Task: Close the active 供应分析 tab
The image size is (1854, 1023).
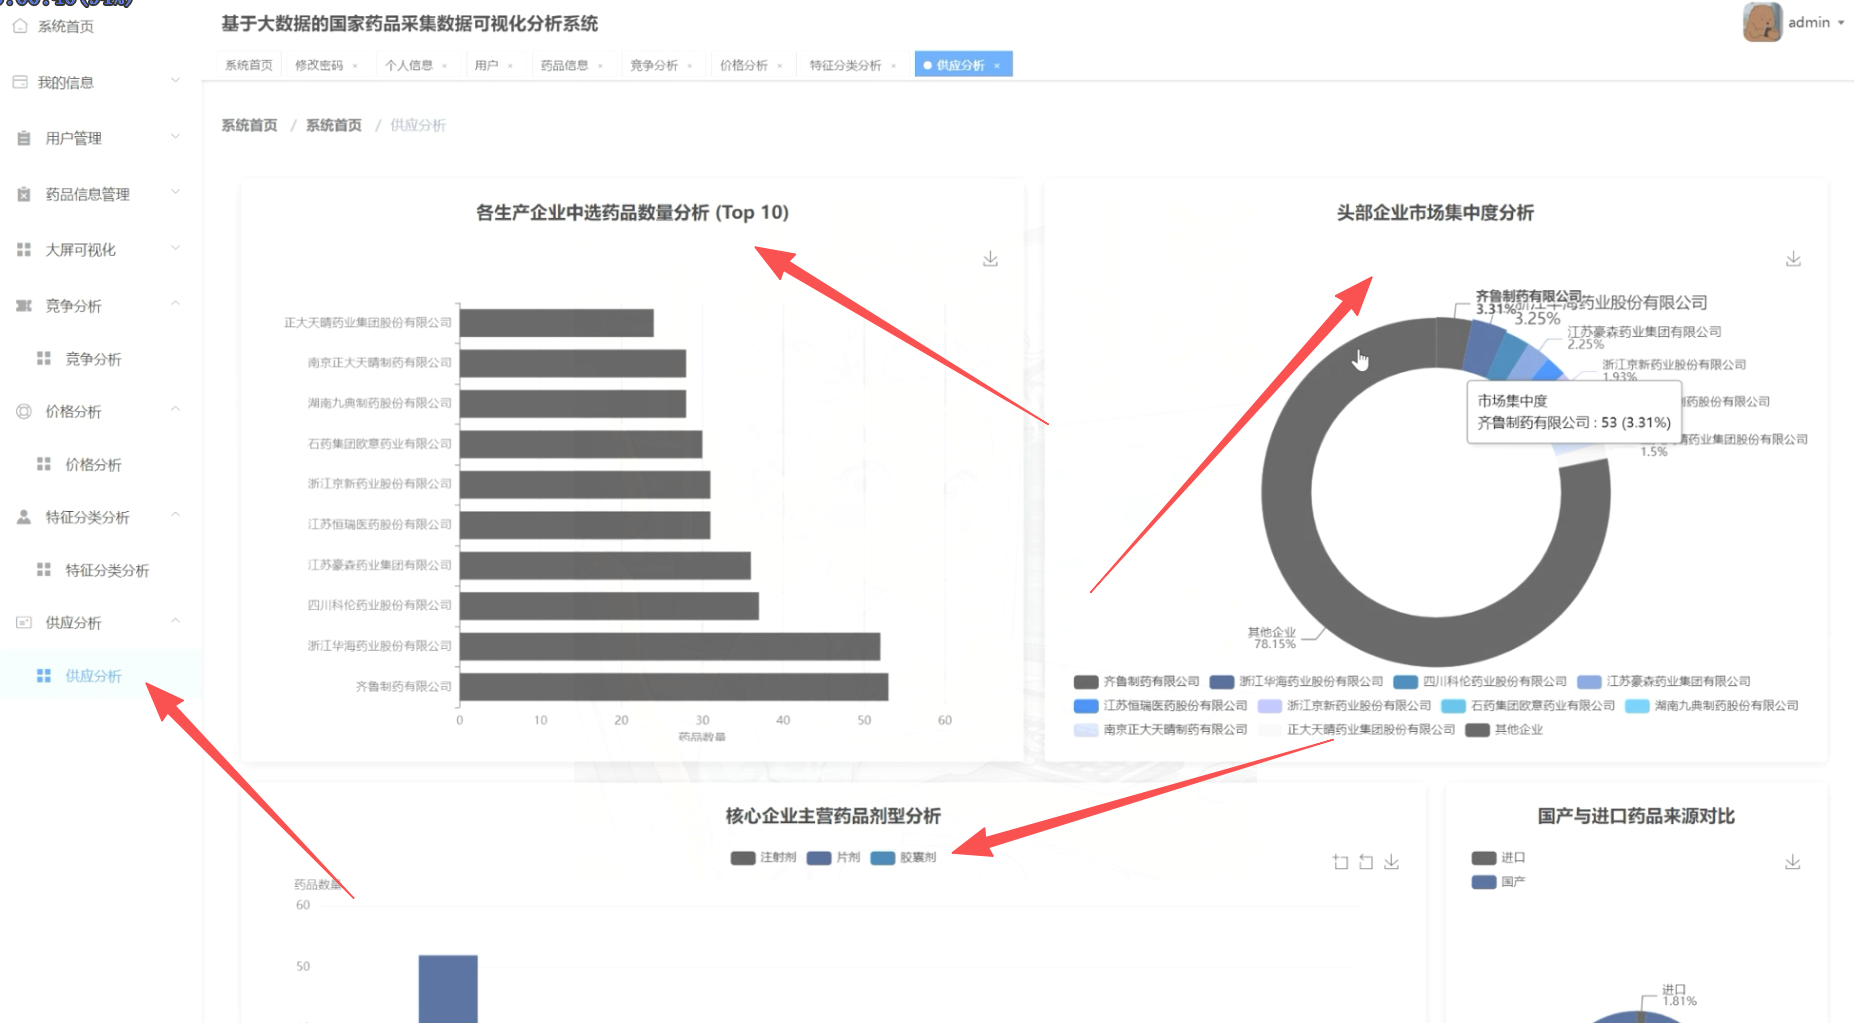Action: (x=997, y=66)
